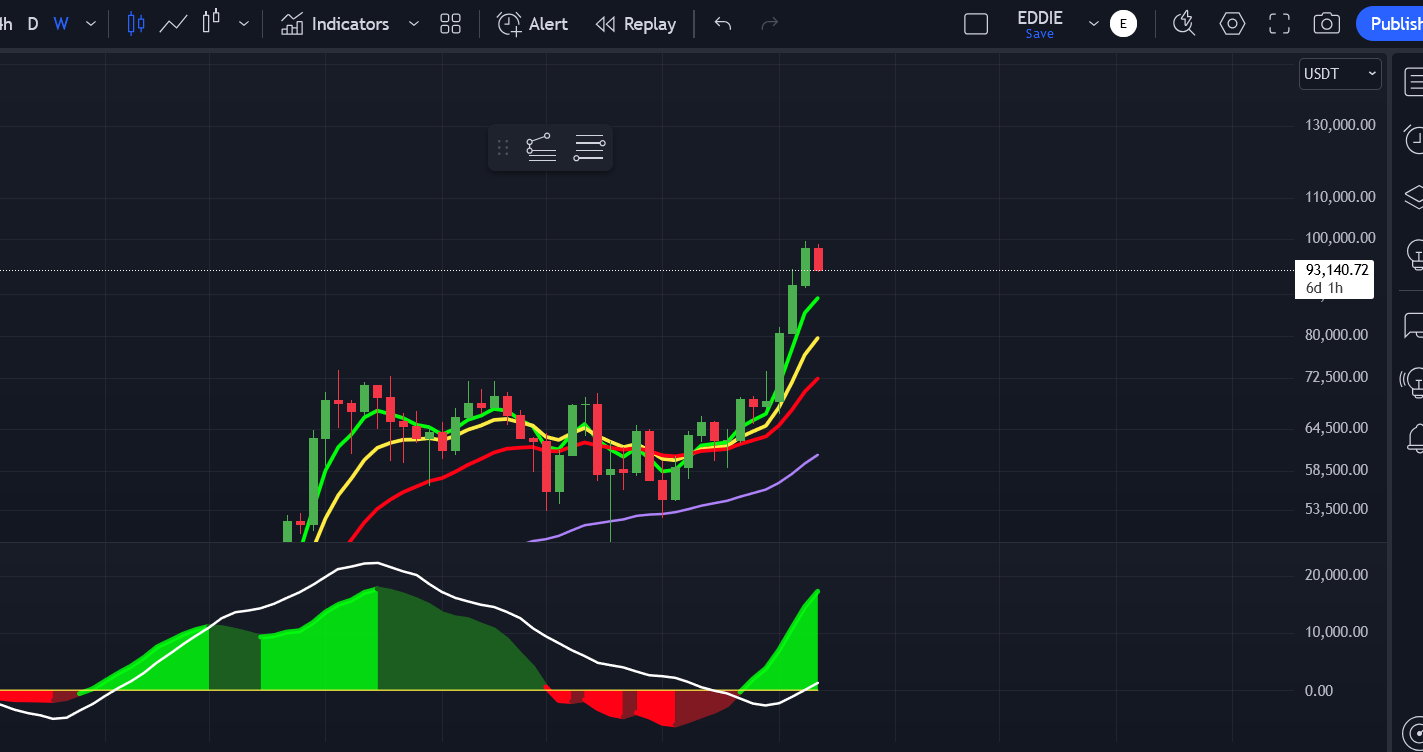Screen dimensions: 1423x752
Task: Click the latest red candle on the chart
Action: coord(818,259)
